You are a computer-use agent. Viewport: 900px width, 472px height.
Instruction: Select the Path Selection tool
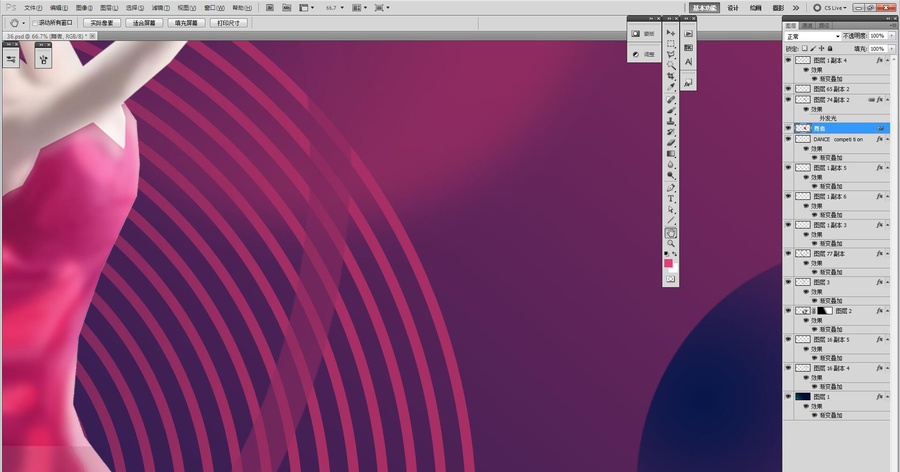[670, 210]
